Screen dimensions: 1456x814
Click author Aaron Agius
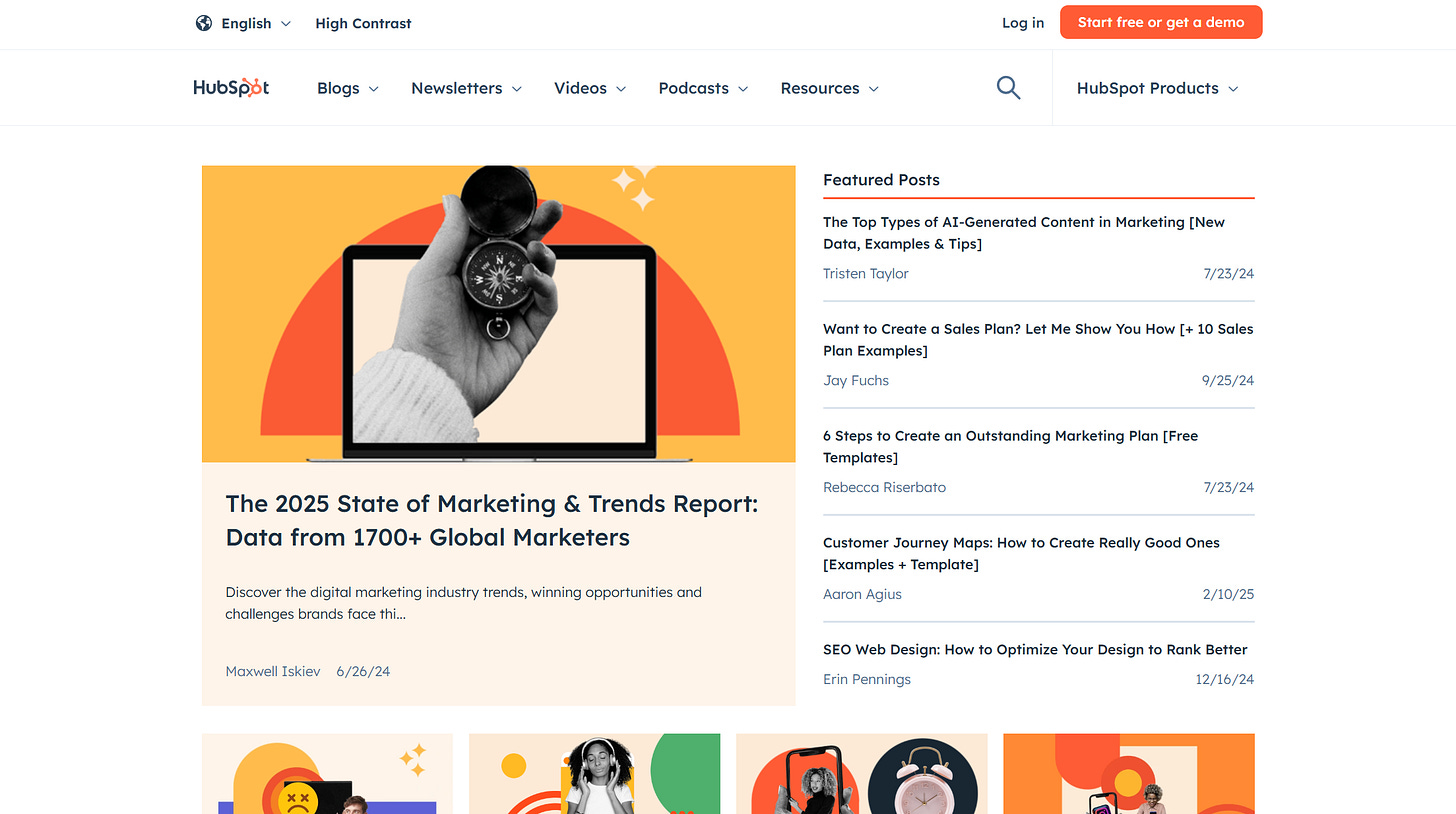coord(862,595)
